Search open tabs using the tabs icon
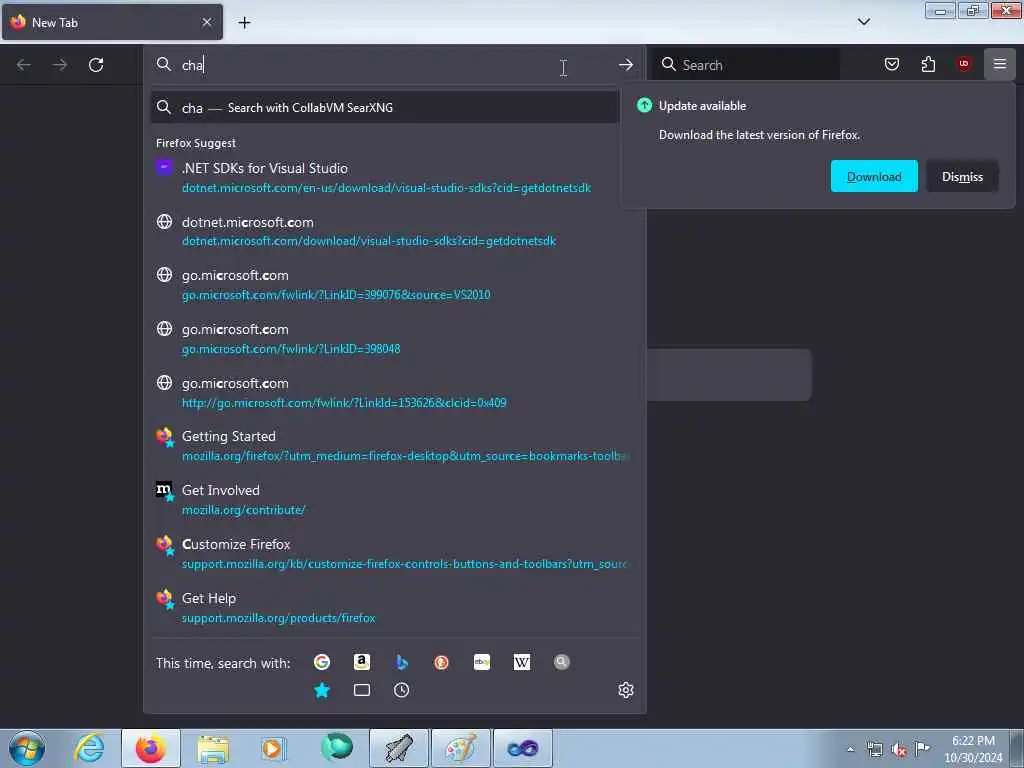 362,690
